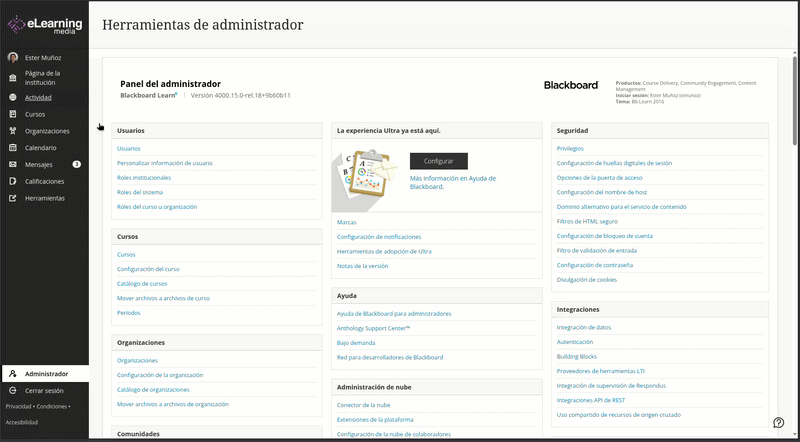
Task: Open Herramientas in the sidebar
Action: [x=45, y=199]
